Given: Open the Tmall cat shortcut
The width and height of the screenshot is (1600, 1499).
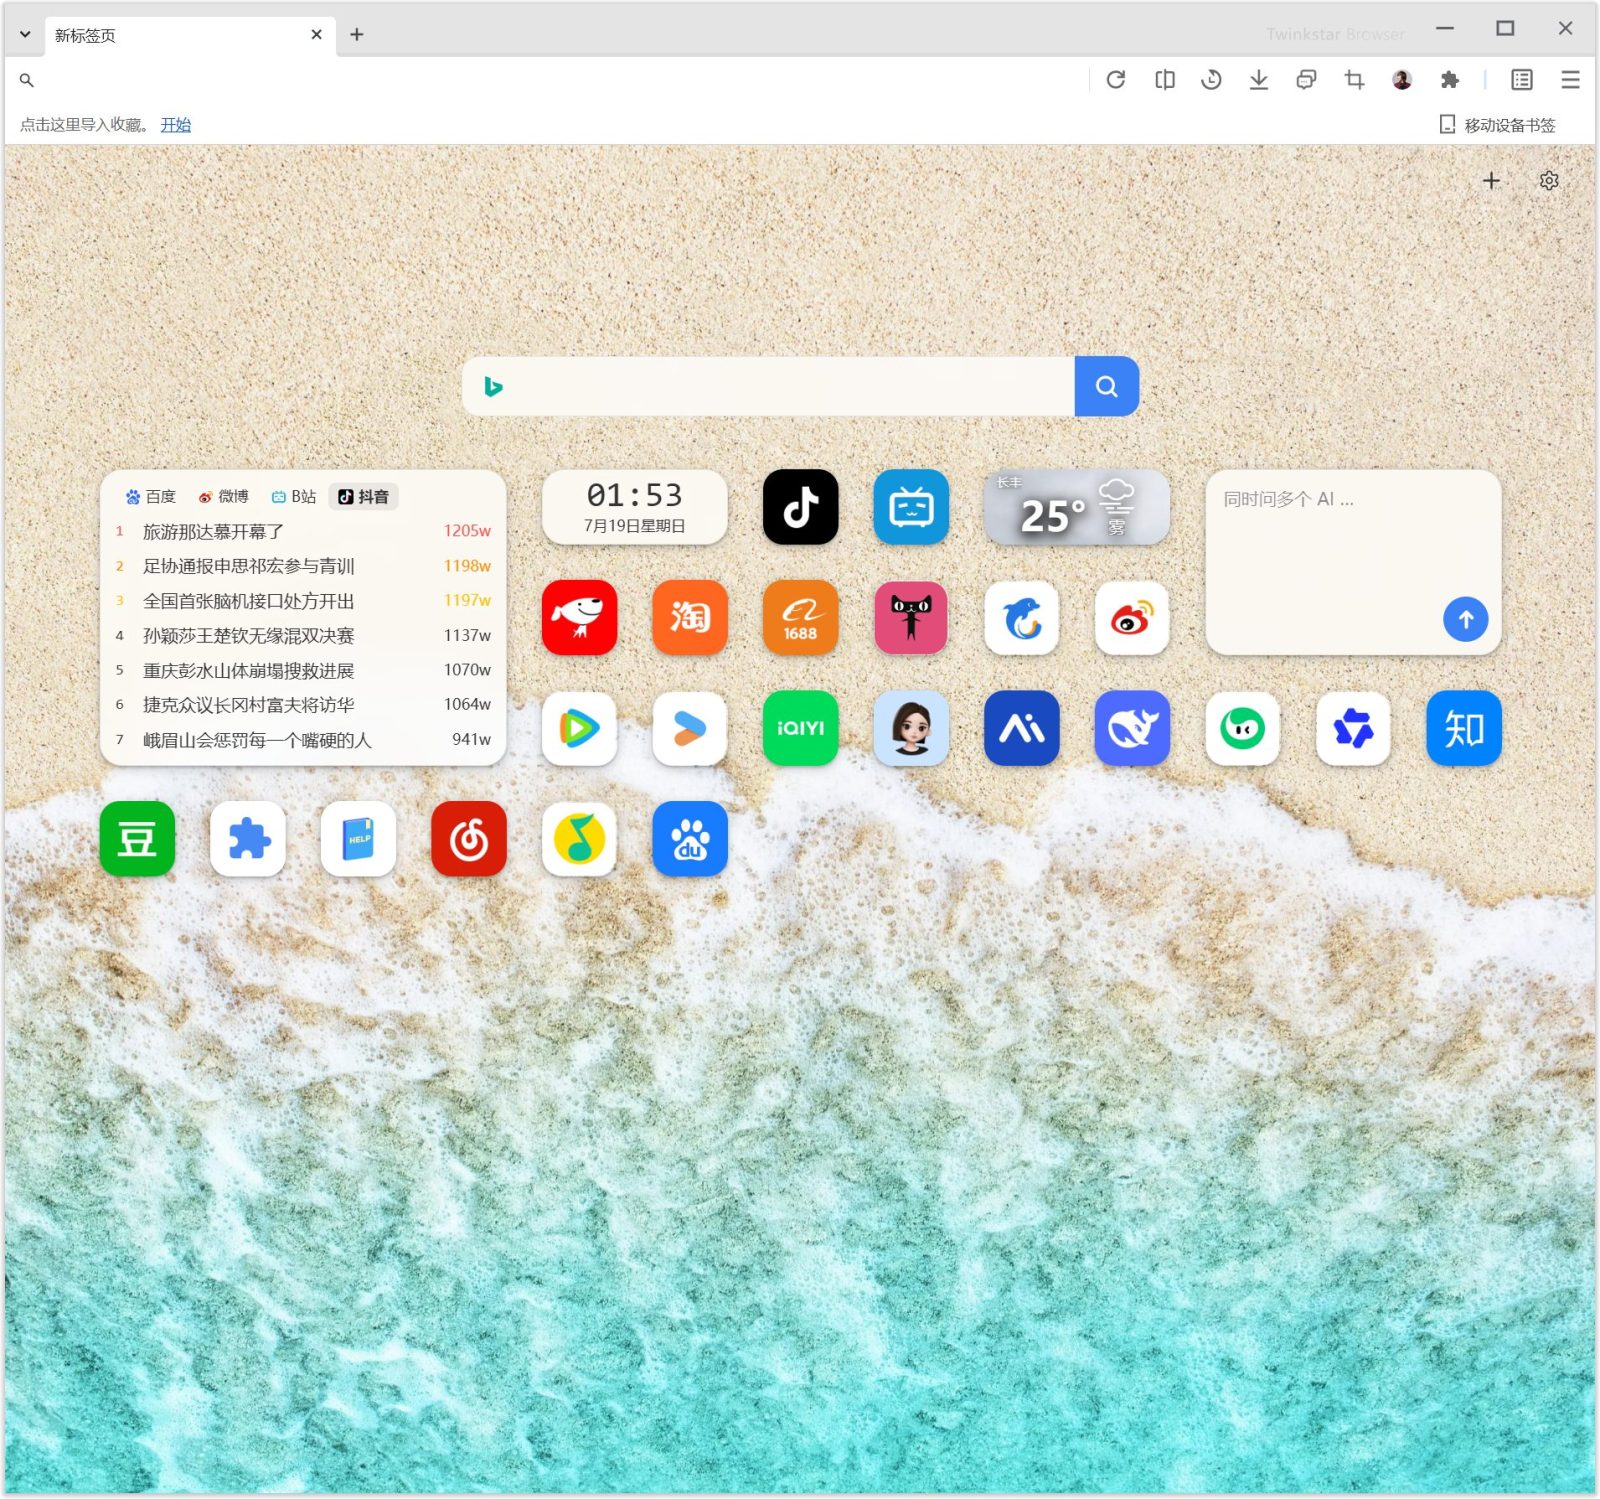Looking at the screenshot, I should coord(911,618).
